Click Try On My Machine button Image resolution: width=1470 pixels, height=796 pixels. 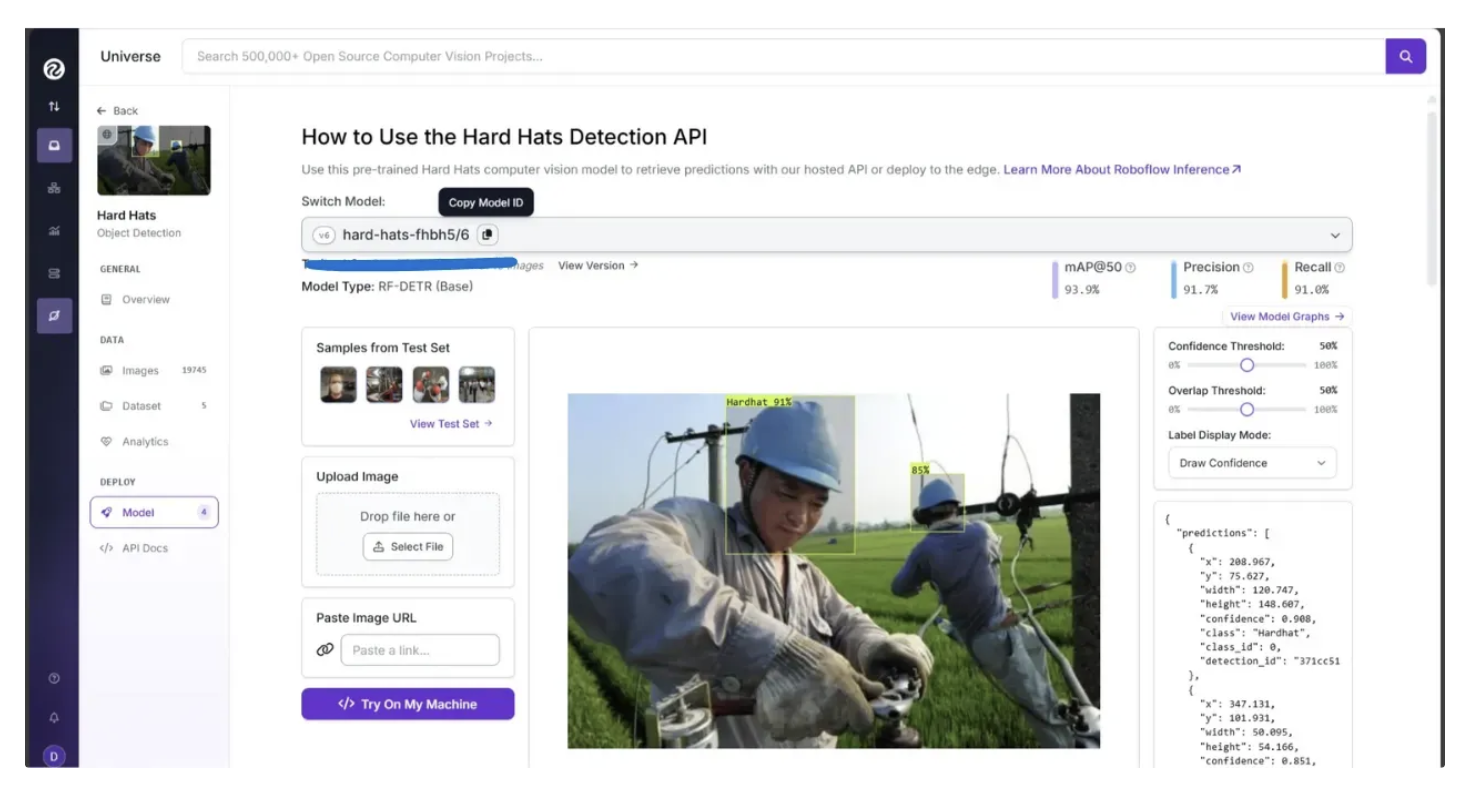click(x=408, y=704)
